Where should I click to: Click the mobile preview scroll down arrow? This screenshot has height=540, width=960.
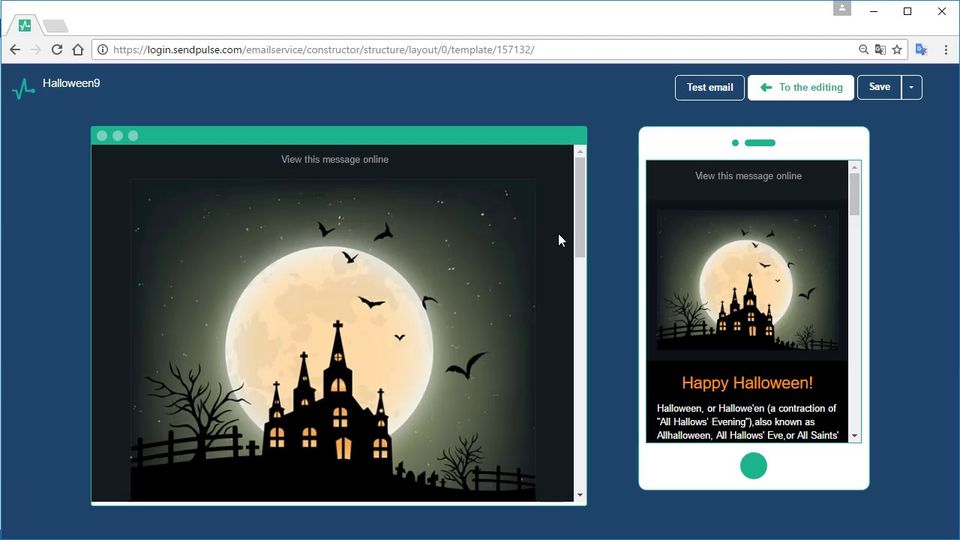coord(855,437)
